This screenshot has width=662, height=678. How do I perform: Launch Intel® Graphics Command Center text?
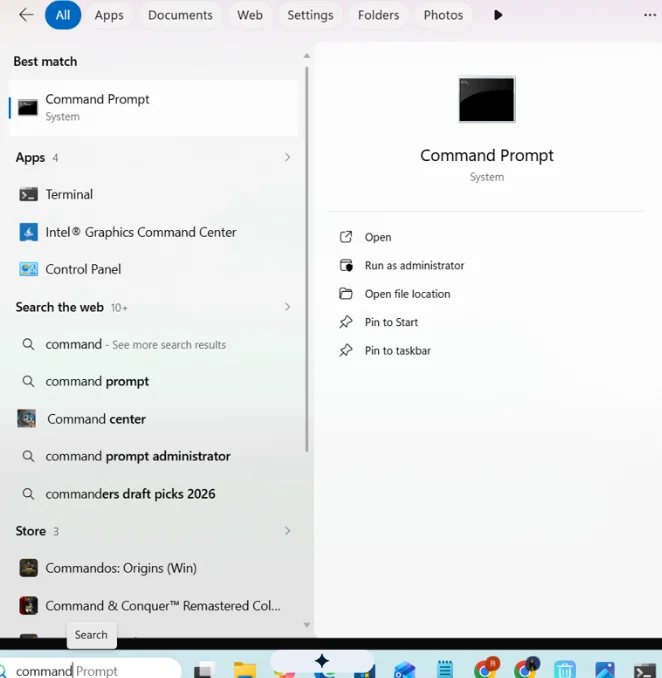[x=141, y=232]
